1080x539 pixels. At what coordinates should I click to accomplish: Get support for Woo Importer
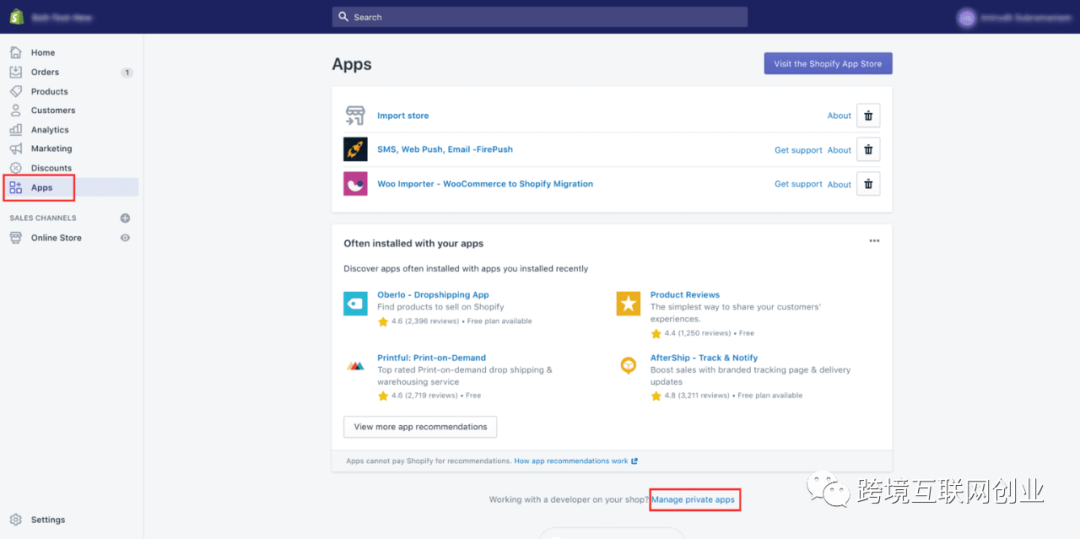798,184
